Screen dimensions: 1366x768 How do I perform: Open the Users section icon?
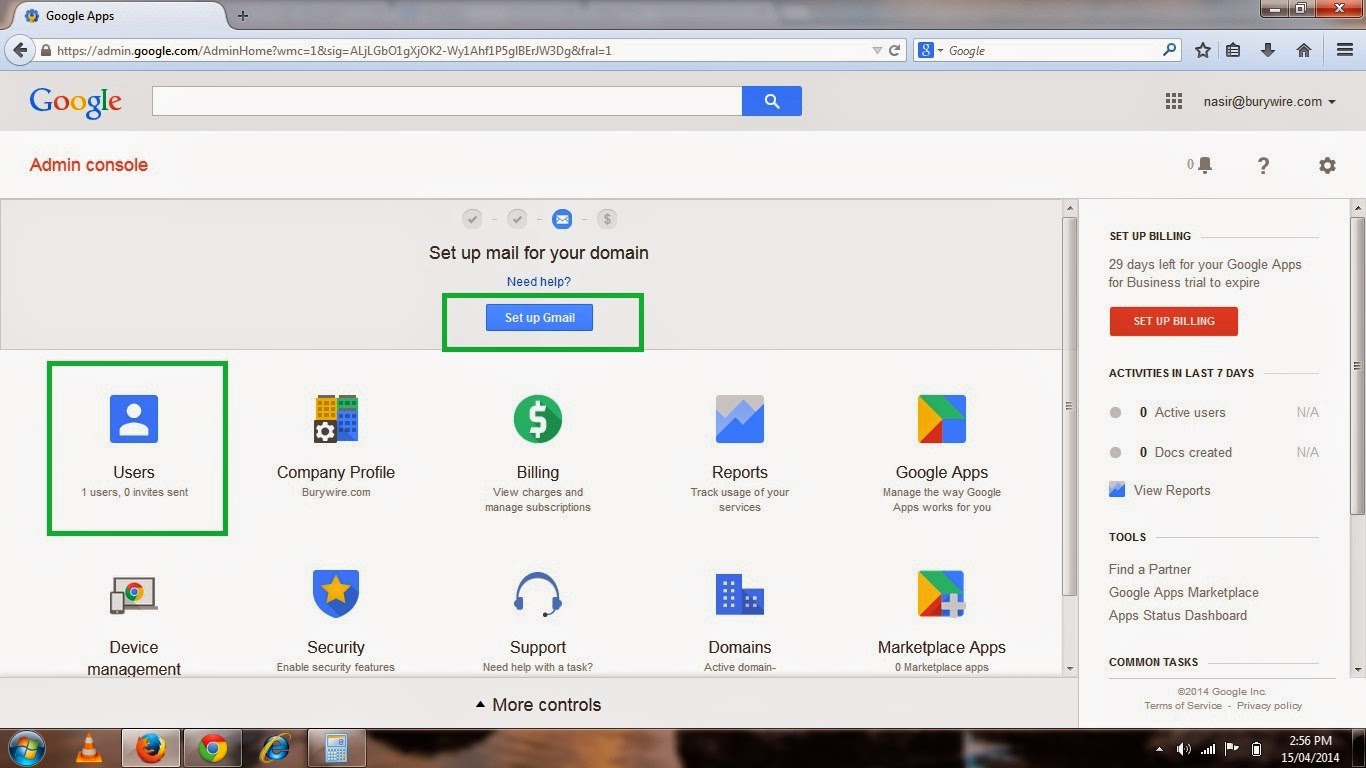tap(134, 418)
